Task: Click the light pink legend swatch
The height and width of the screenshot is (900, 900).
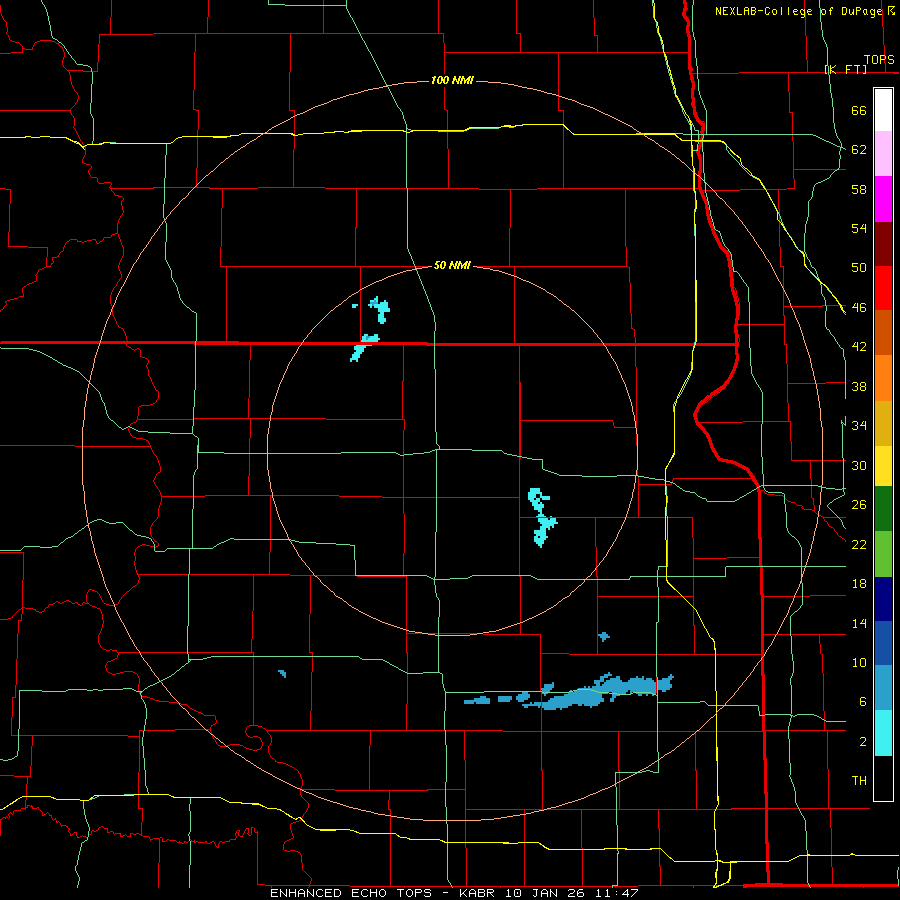Action: (883, 153)
